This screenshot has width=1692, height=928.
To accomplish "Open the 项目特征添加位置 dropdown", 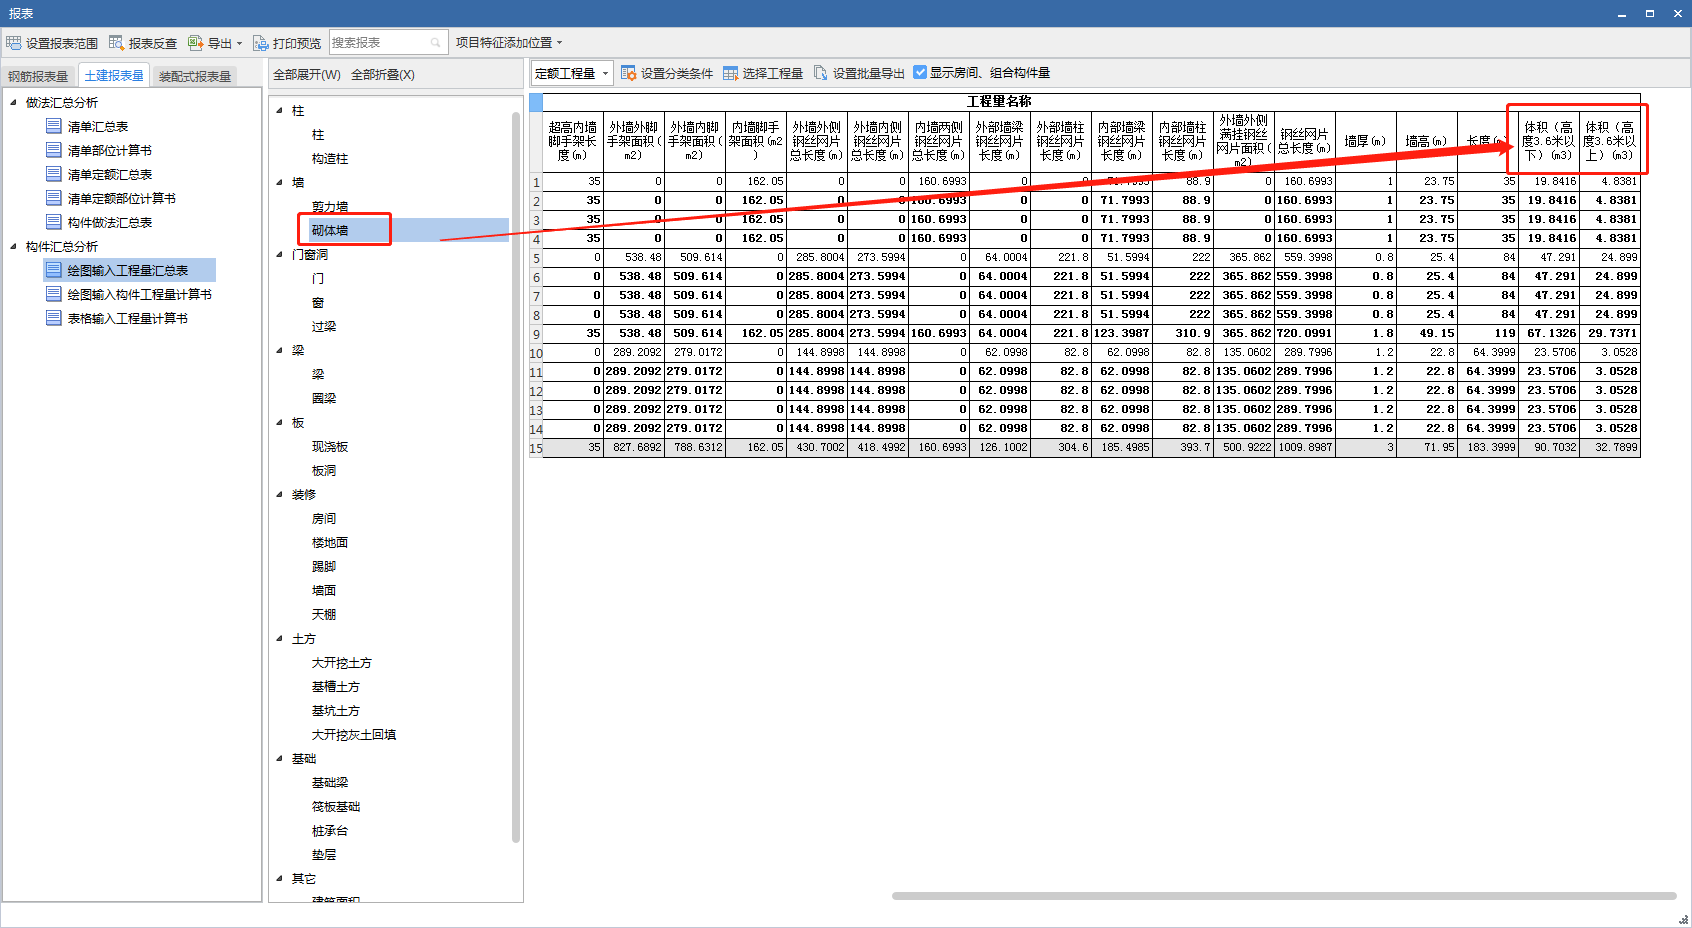I will click(509, 43).
